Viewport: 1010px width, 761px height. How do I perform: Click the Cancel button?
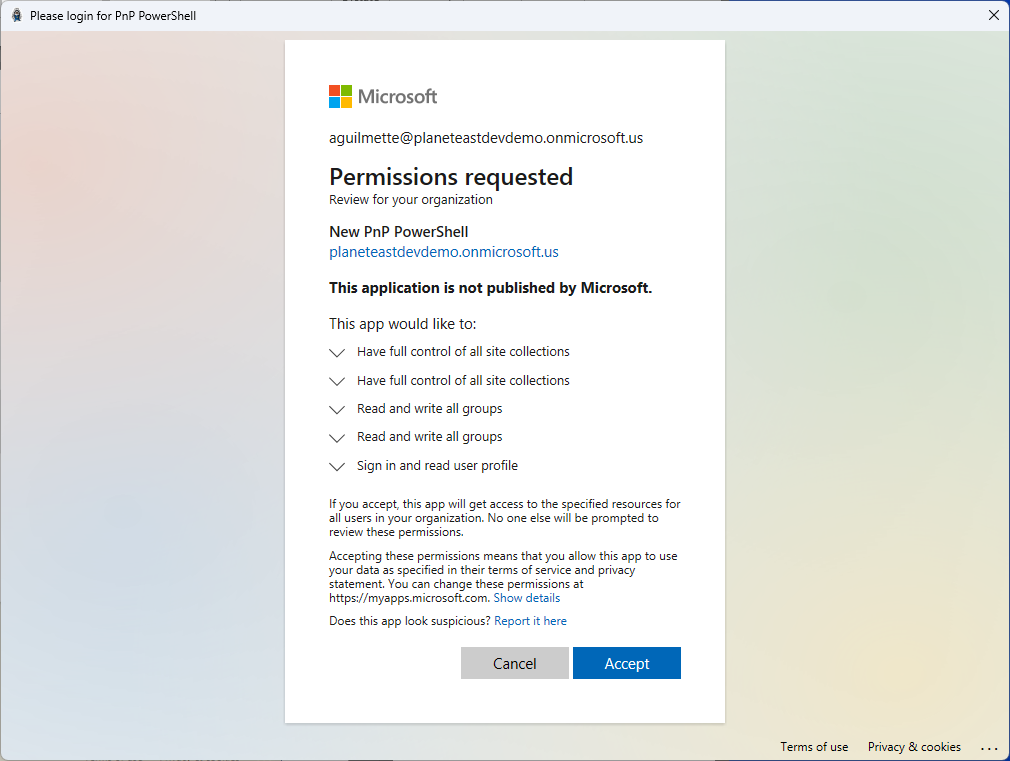(514, 663)
